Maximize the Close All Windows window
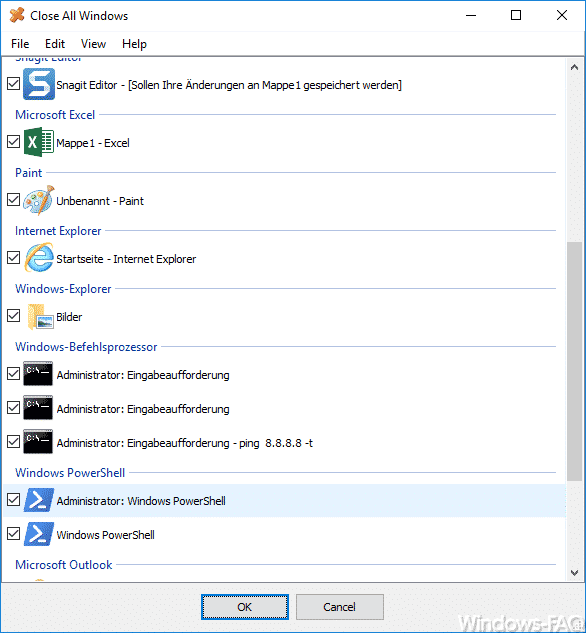The width and height of the screenshot is (586, 633). tap(516, 15)
